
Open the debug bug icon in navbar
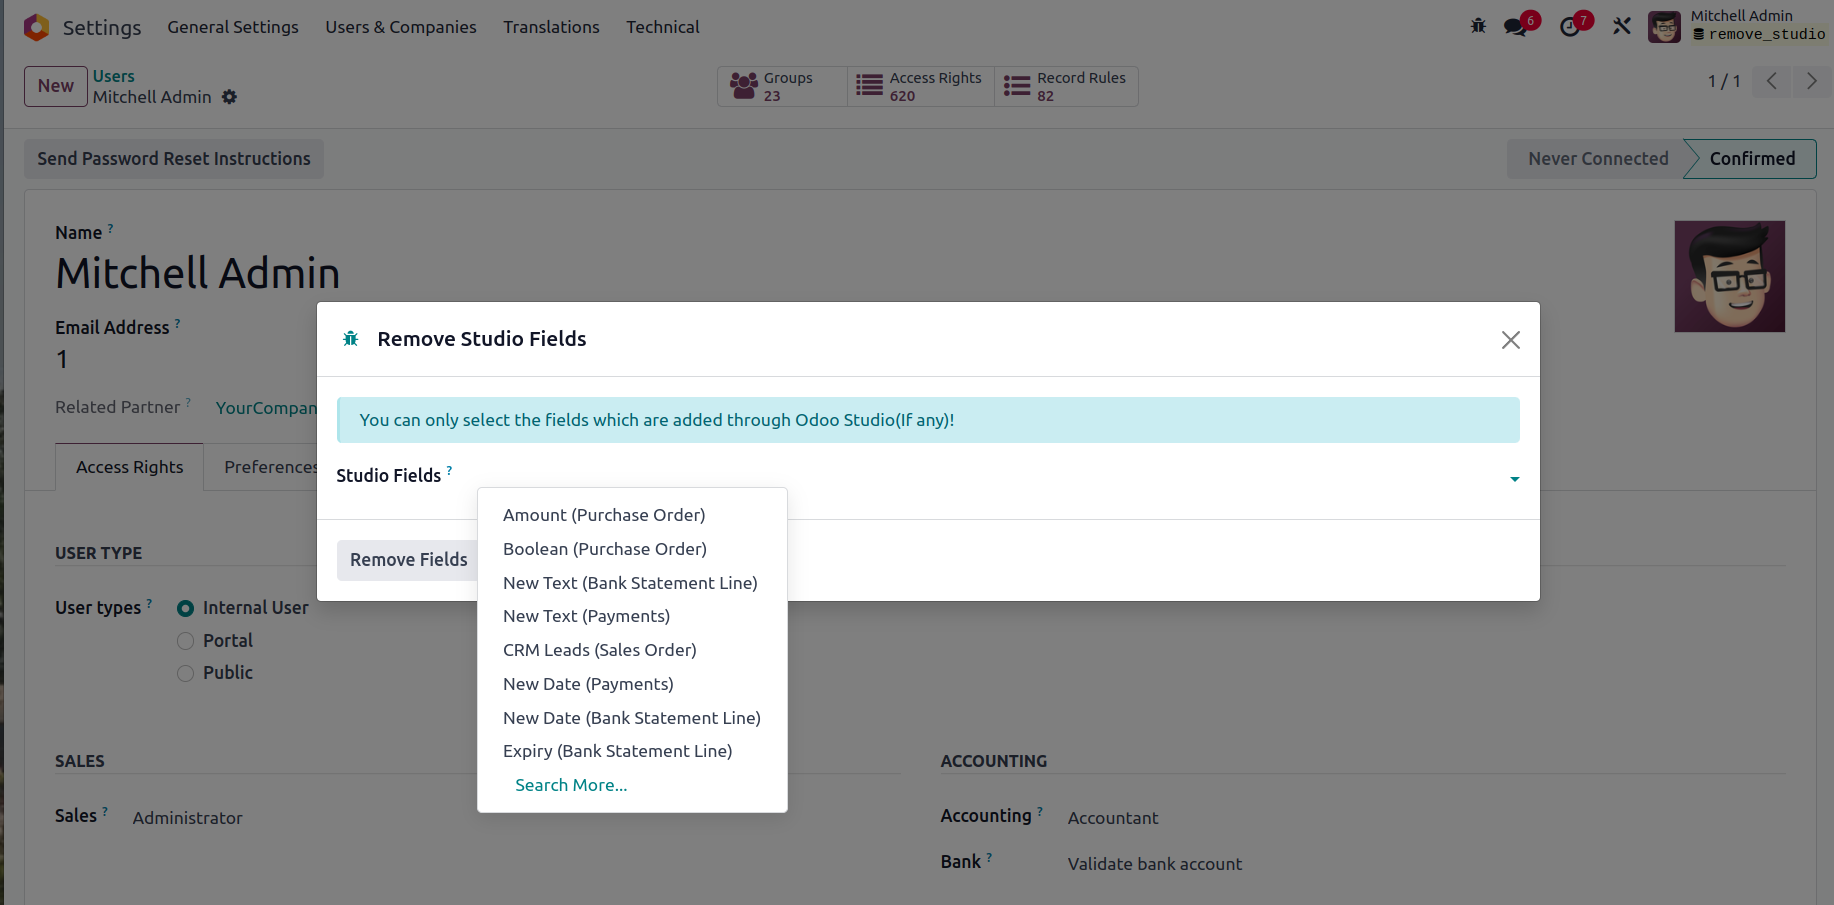pyautogui.click(x=1478, y=26)
